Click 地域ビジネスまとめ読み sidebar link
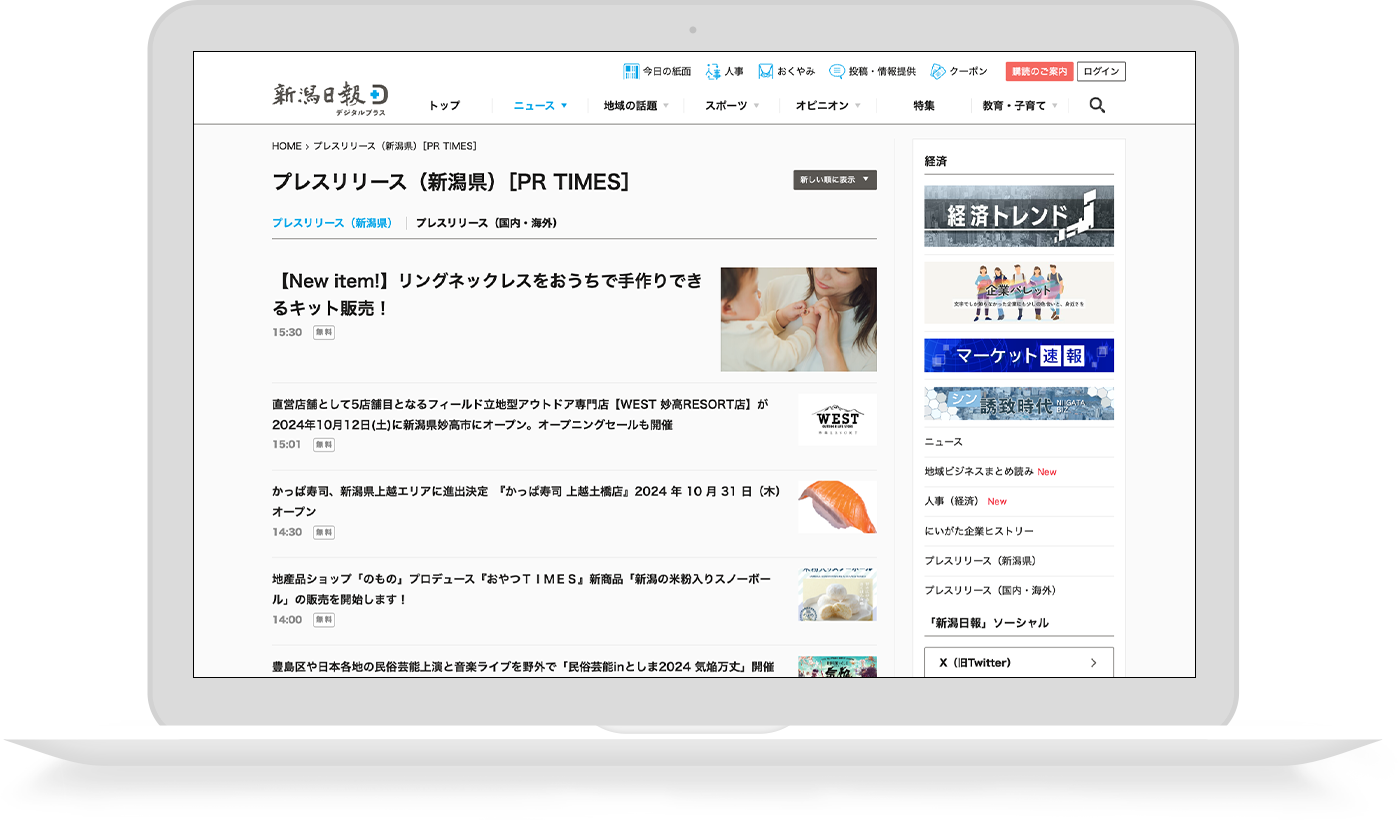Screen dimensions: 1398x820 tap(979, 472)
